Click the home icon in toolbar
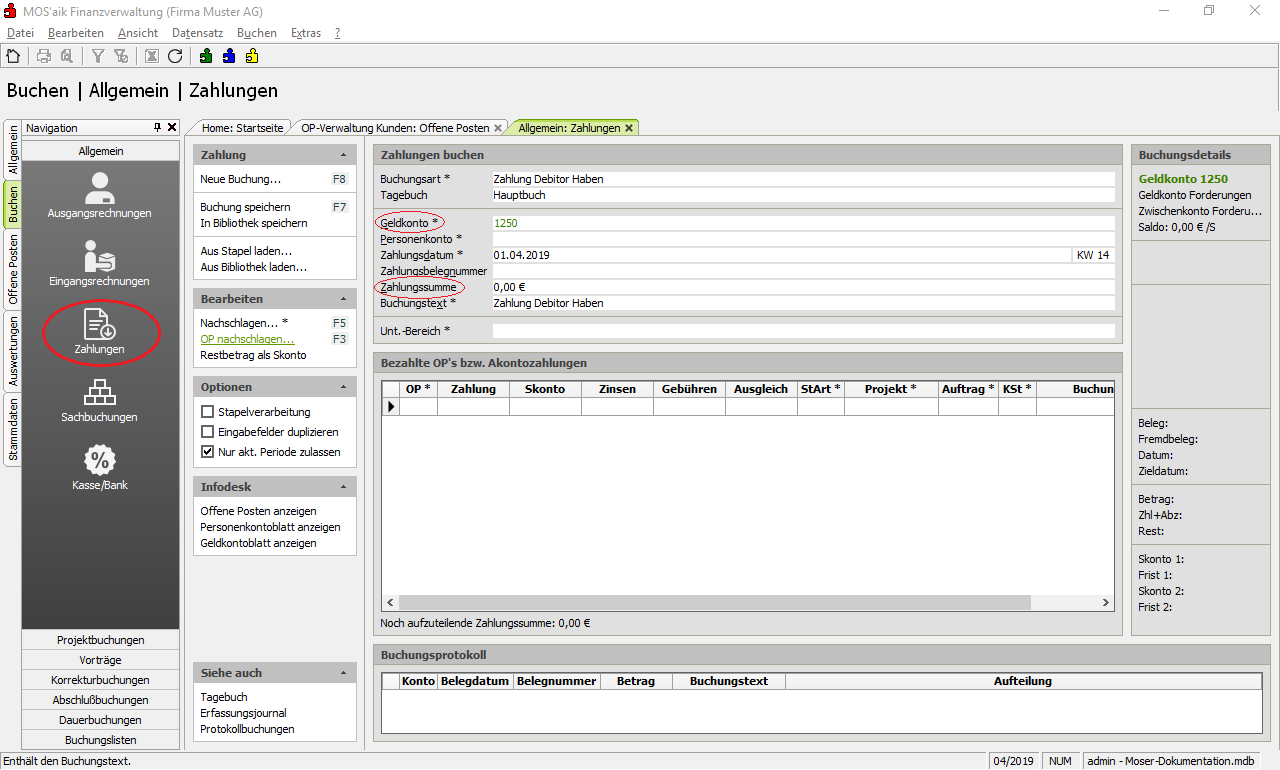 click(13, 56)
